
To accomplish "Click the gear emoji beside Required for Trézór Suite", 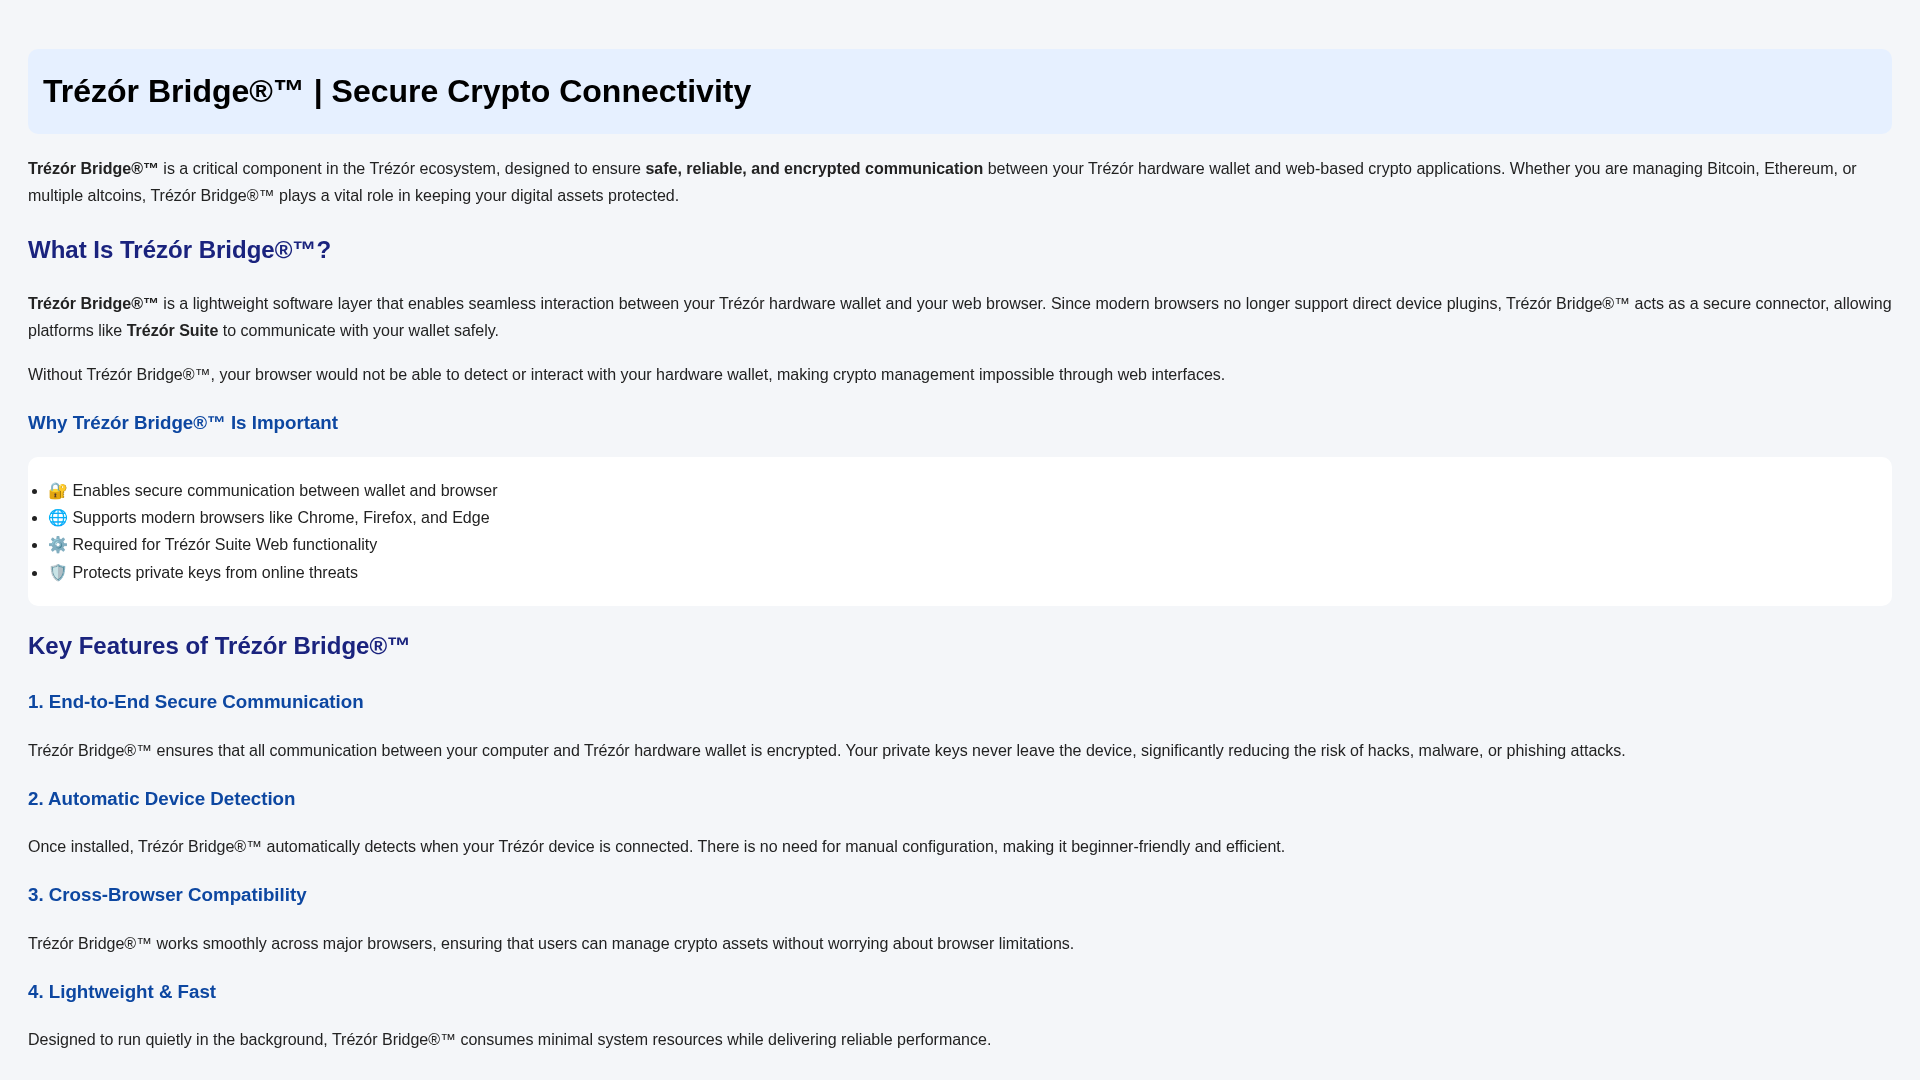I will click(x=58, y=545).
